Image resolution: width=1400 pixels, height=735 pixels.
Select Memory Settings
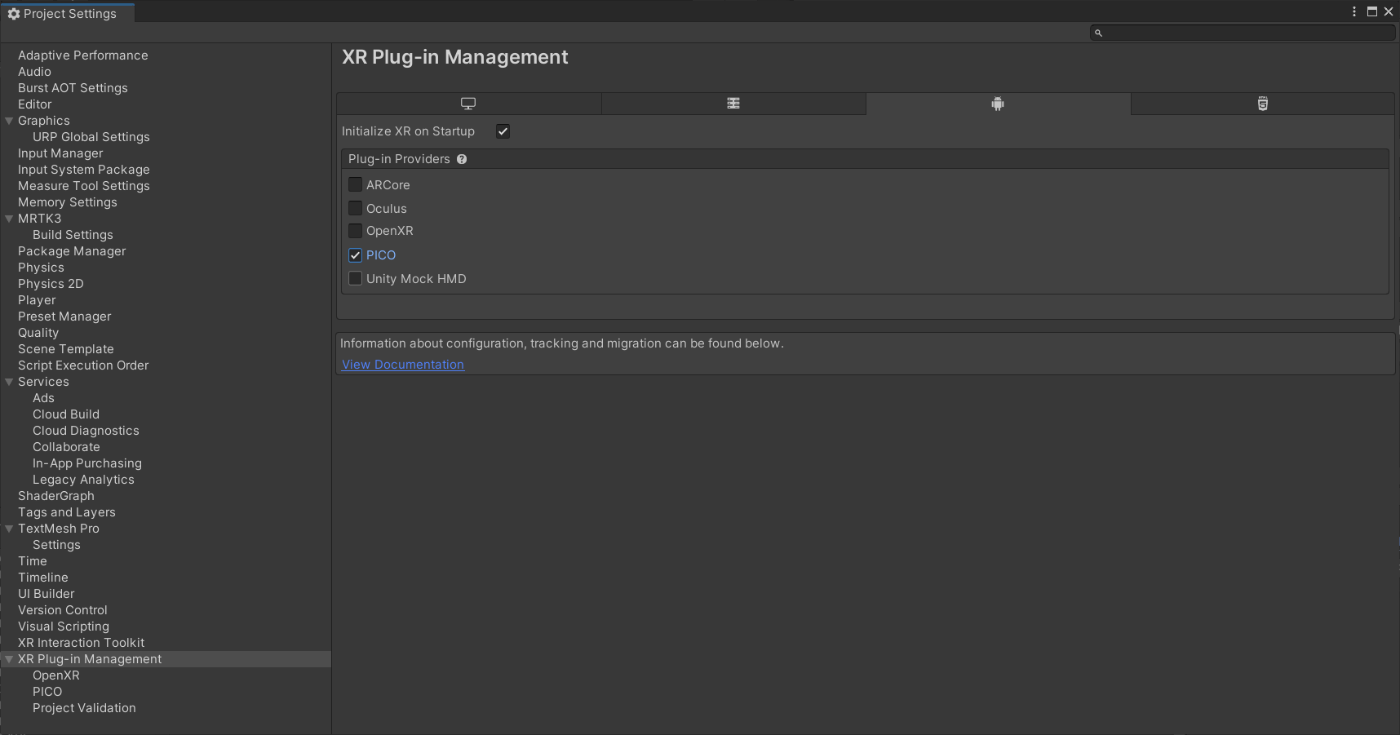point(67,202)
